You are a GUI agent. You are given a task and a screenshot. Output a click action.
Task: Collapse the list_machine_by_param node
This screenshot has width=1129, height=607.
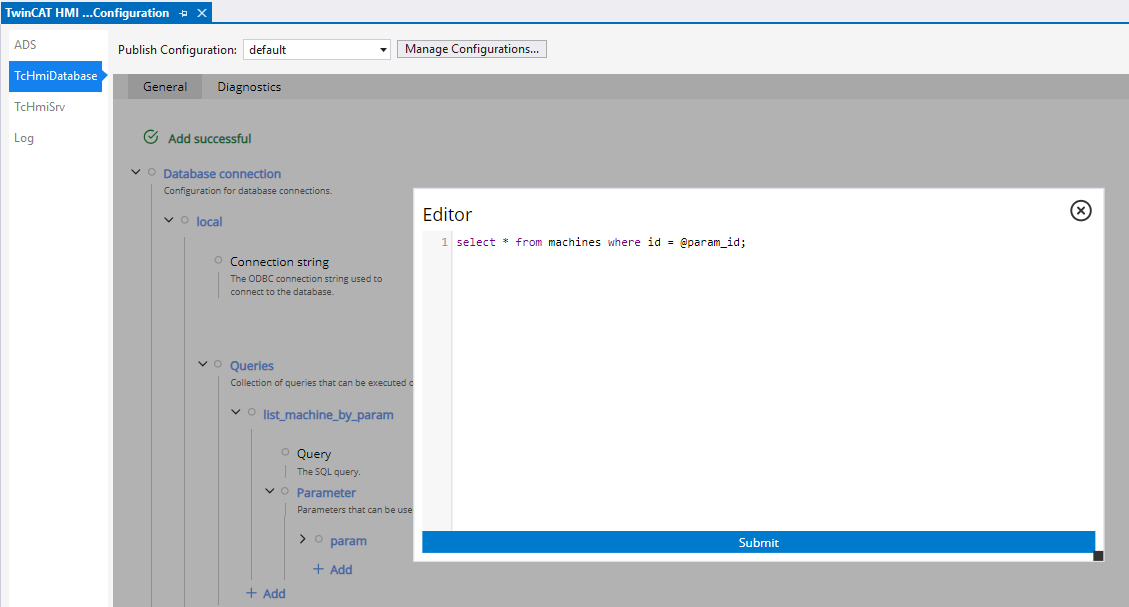click(x=236, y=412)
